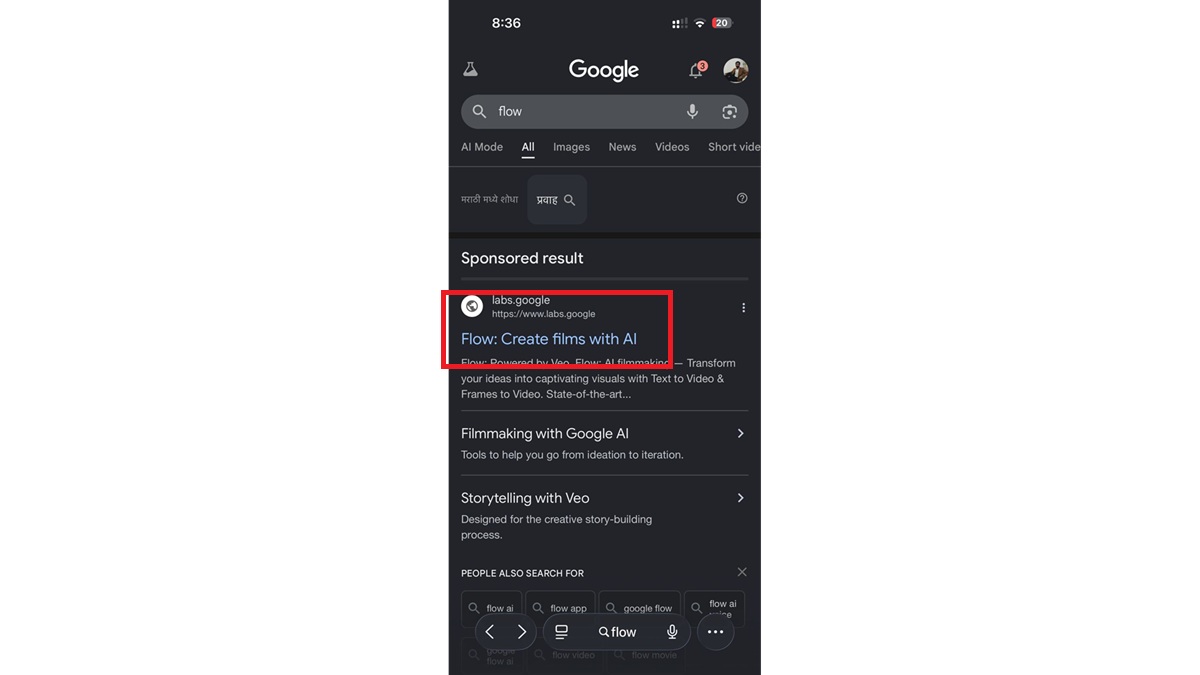Start voice search in search bar
1200x675 pixels.
pyautogui.click(x=692, y=111)
